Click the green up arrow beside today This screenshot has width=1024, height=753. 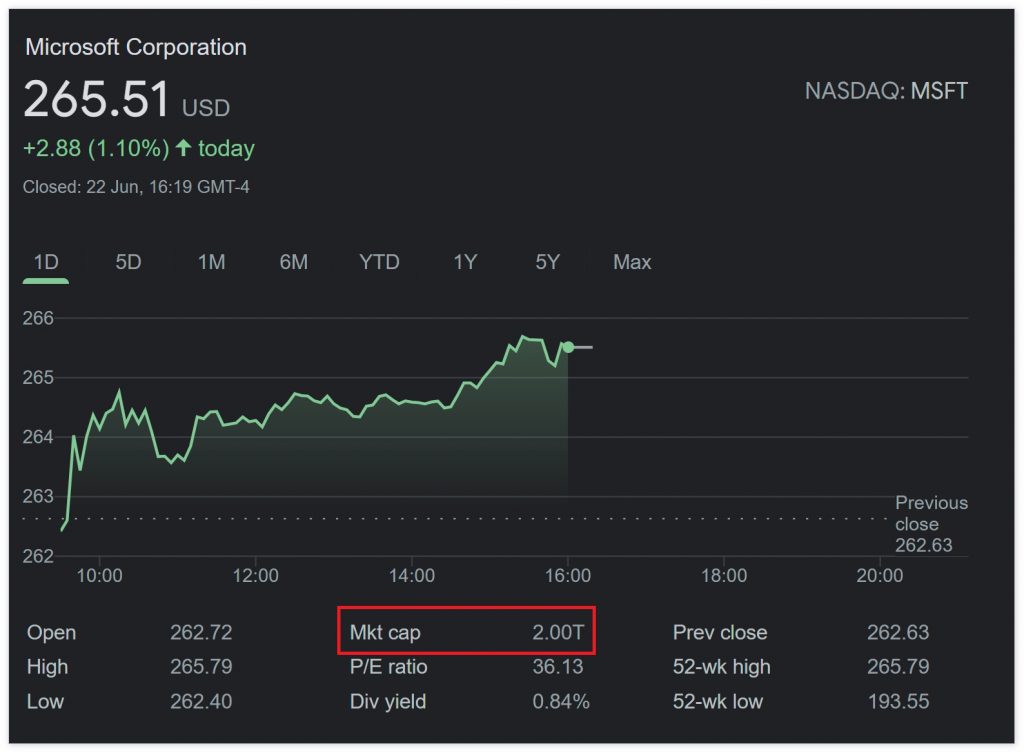pos(183,148)
